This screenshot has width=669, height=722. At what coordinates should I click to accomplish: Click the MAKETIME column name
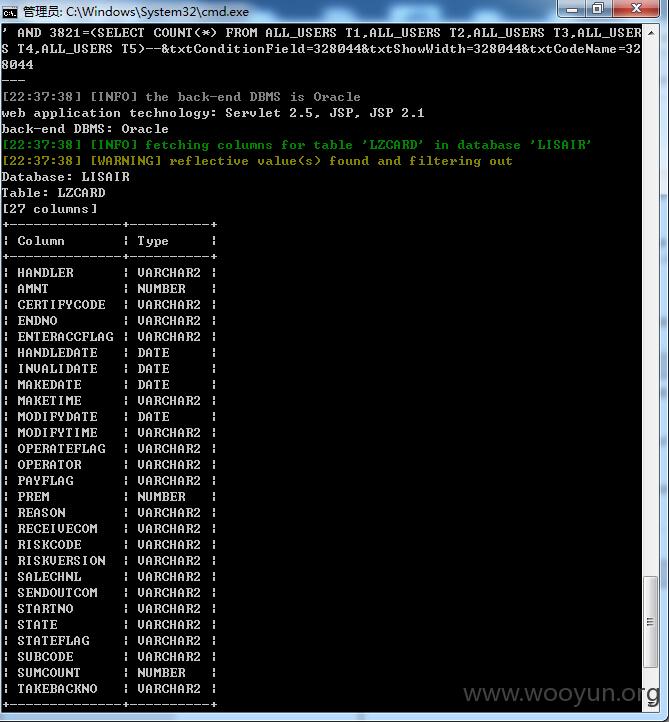[x=49, y=401]
